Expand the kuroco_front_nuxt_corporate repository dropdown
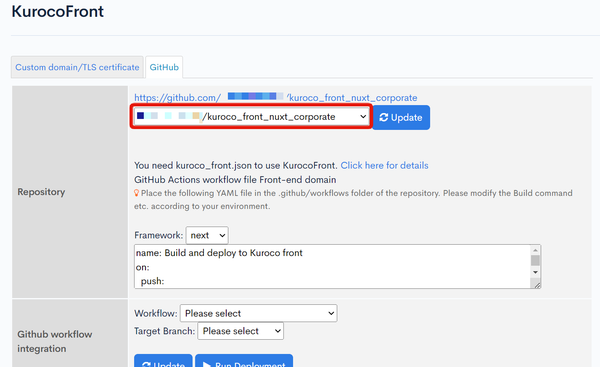This screenshot has width=600, height=367. 251,116
